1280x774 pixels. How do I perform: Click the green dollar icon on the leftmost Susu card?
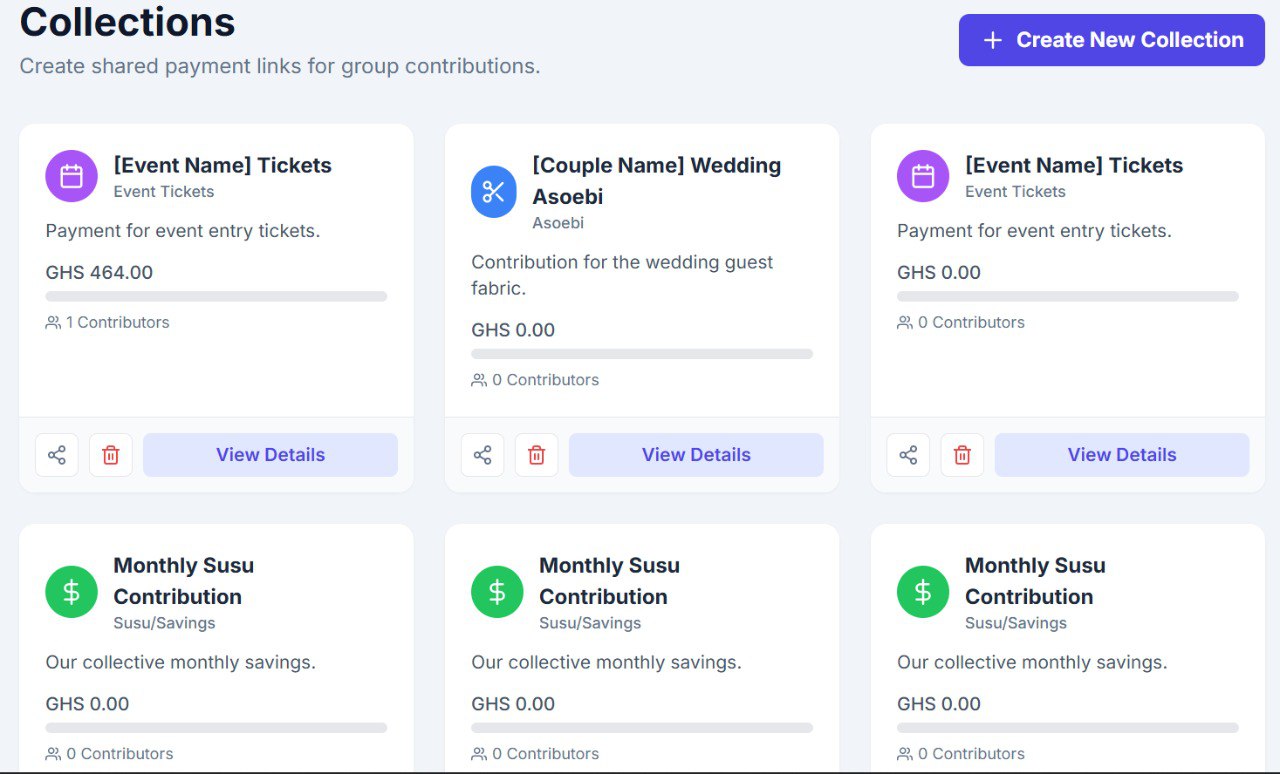coord(71,592)
